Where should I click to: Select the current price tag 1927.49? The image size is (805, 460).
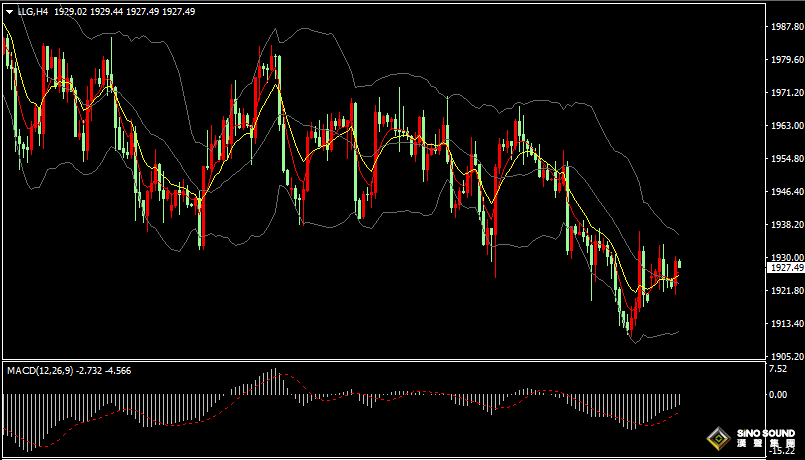click(x=785, y=268)
